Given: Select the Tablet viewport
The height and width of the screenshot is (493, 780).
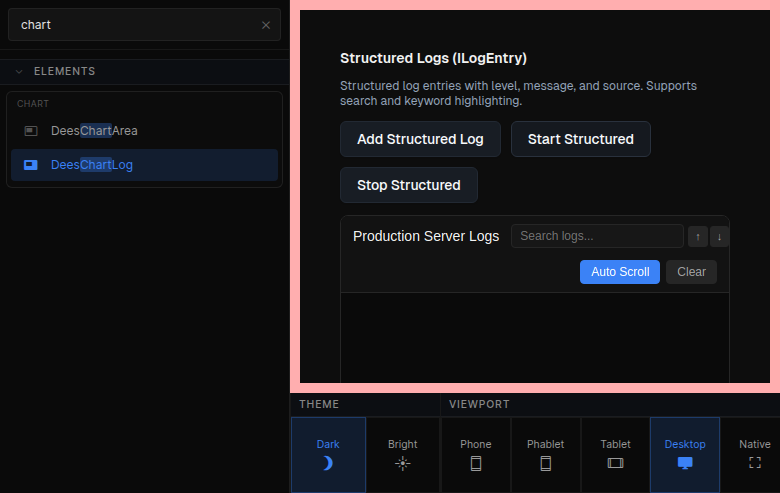Looking at the screenshot, I should (615, 454).
